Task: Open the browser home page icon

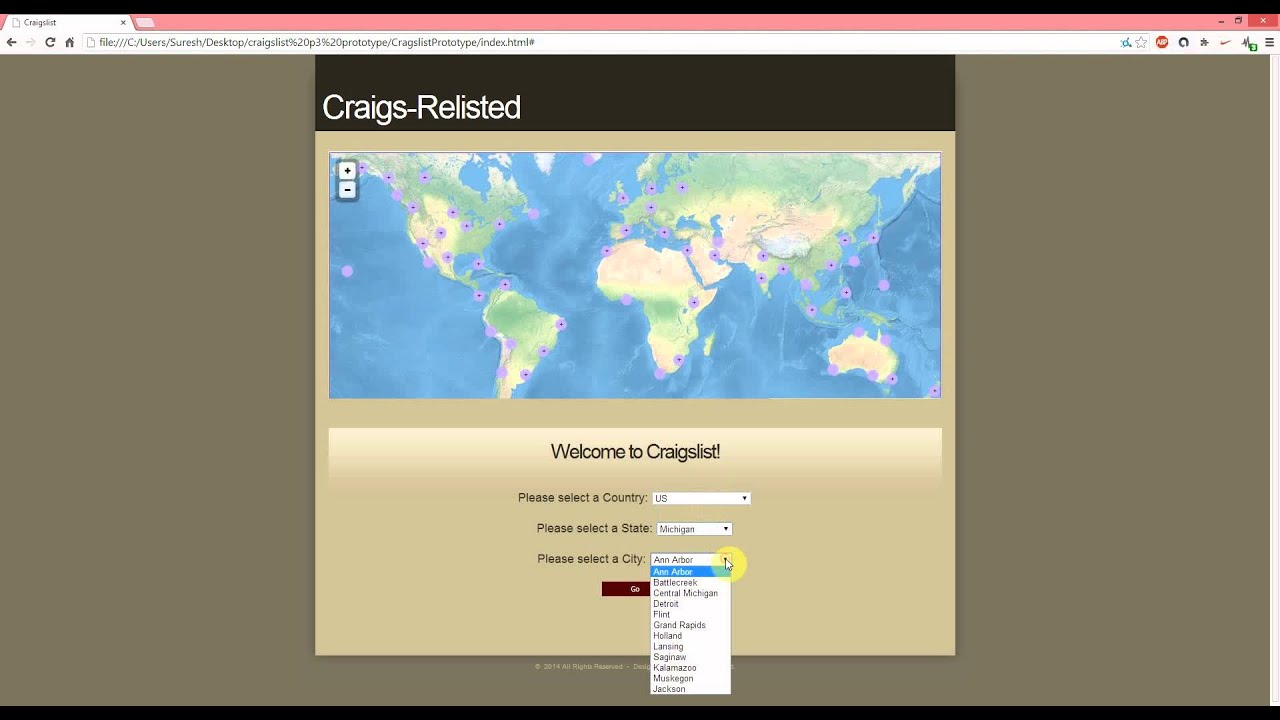Action: [x=69, y=42]
